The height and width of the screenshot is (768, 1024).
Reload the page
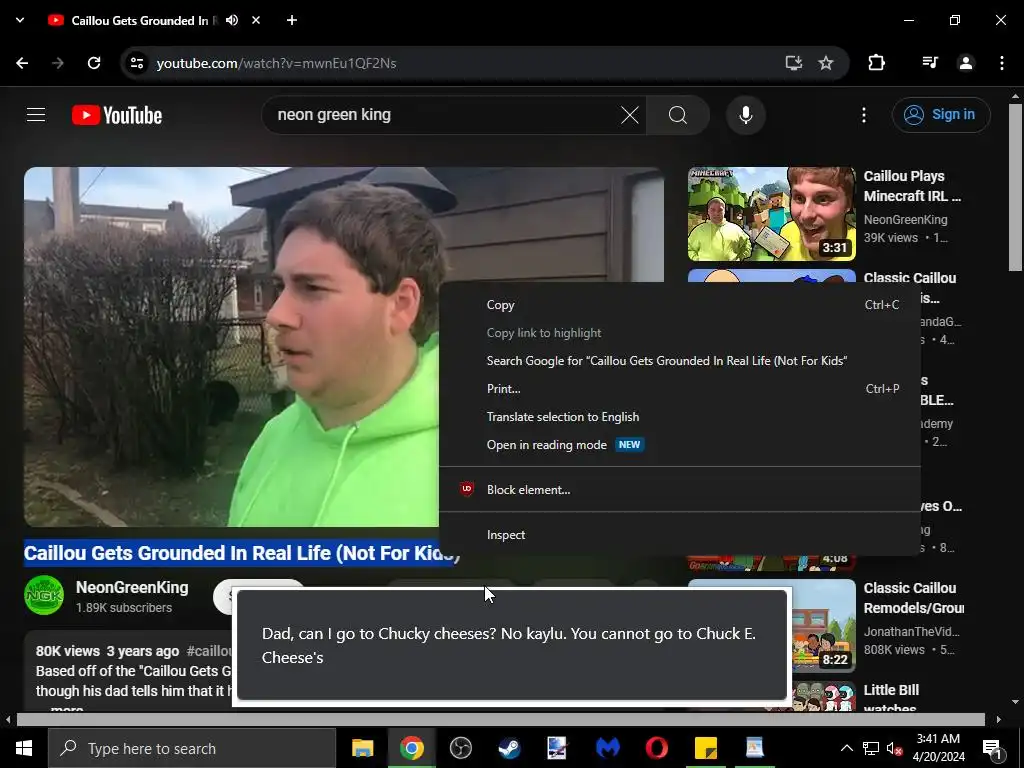tap(94, 63)
